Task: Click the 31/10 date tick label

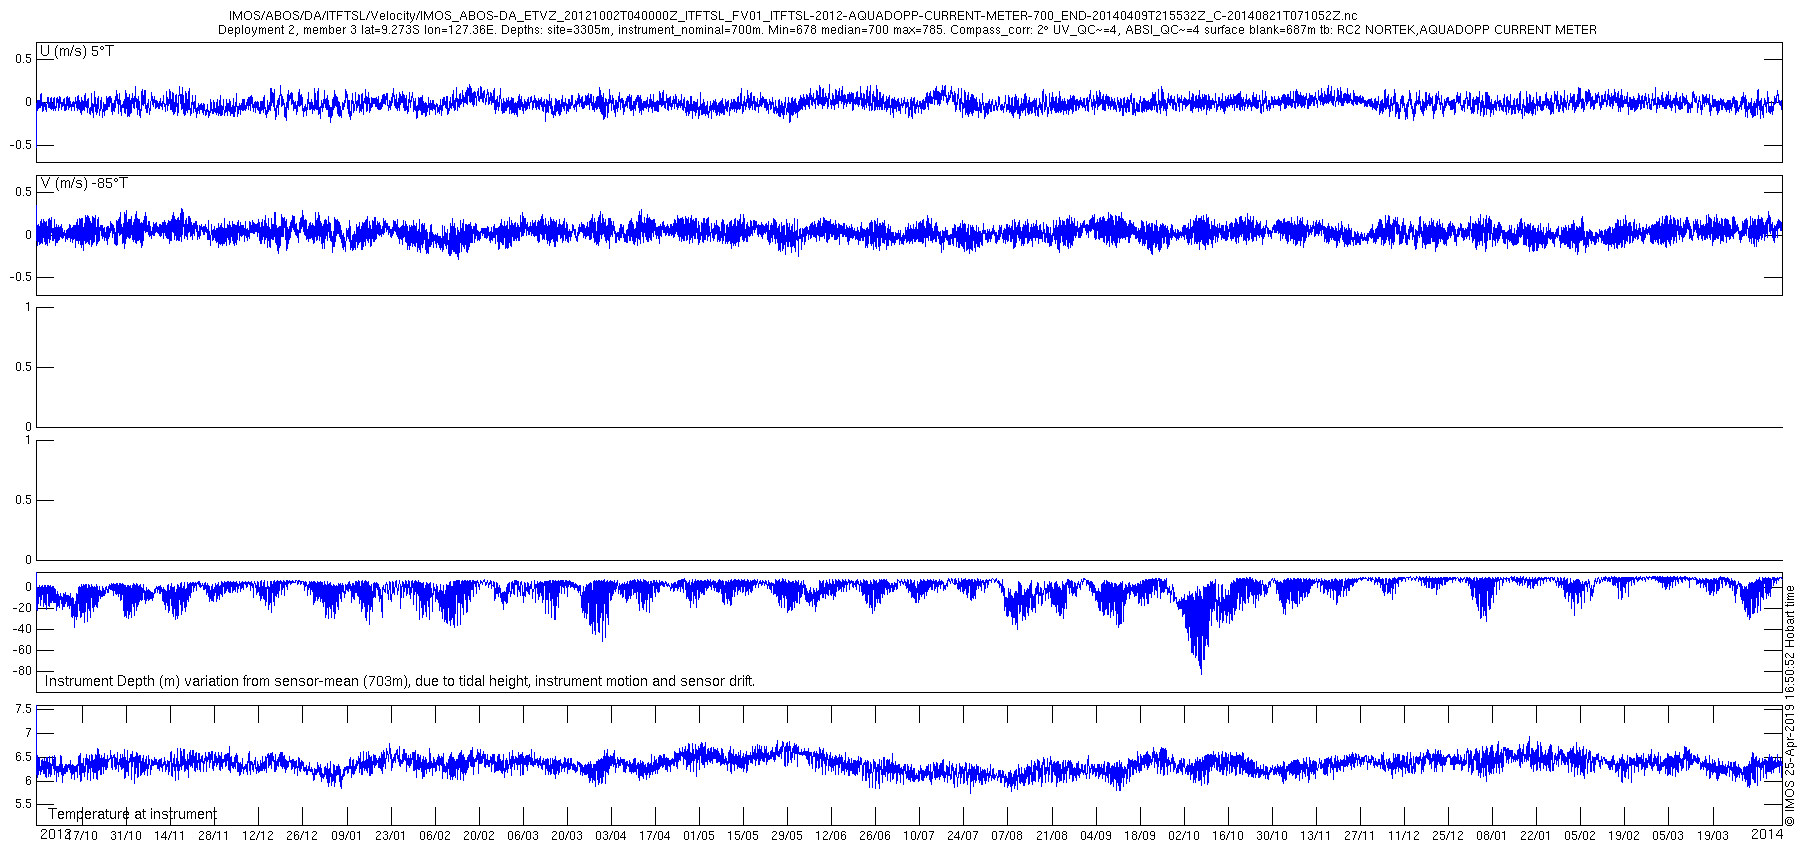Action: [126, 836]
